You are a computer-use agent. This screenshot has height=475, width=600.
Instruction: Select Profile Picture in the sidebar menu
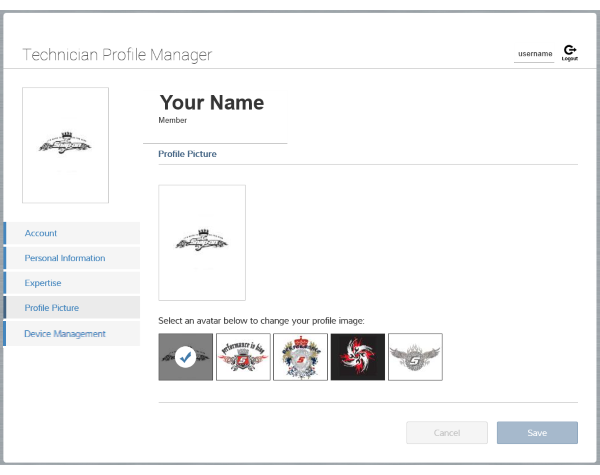(x=72, y=308)
